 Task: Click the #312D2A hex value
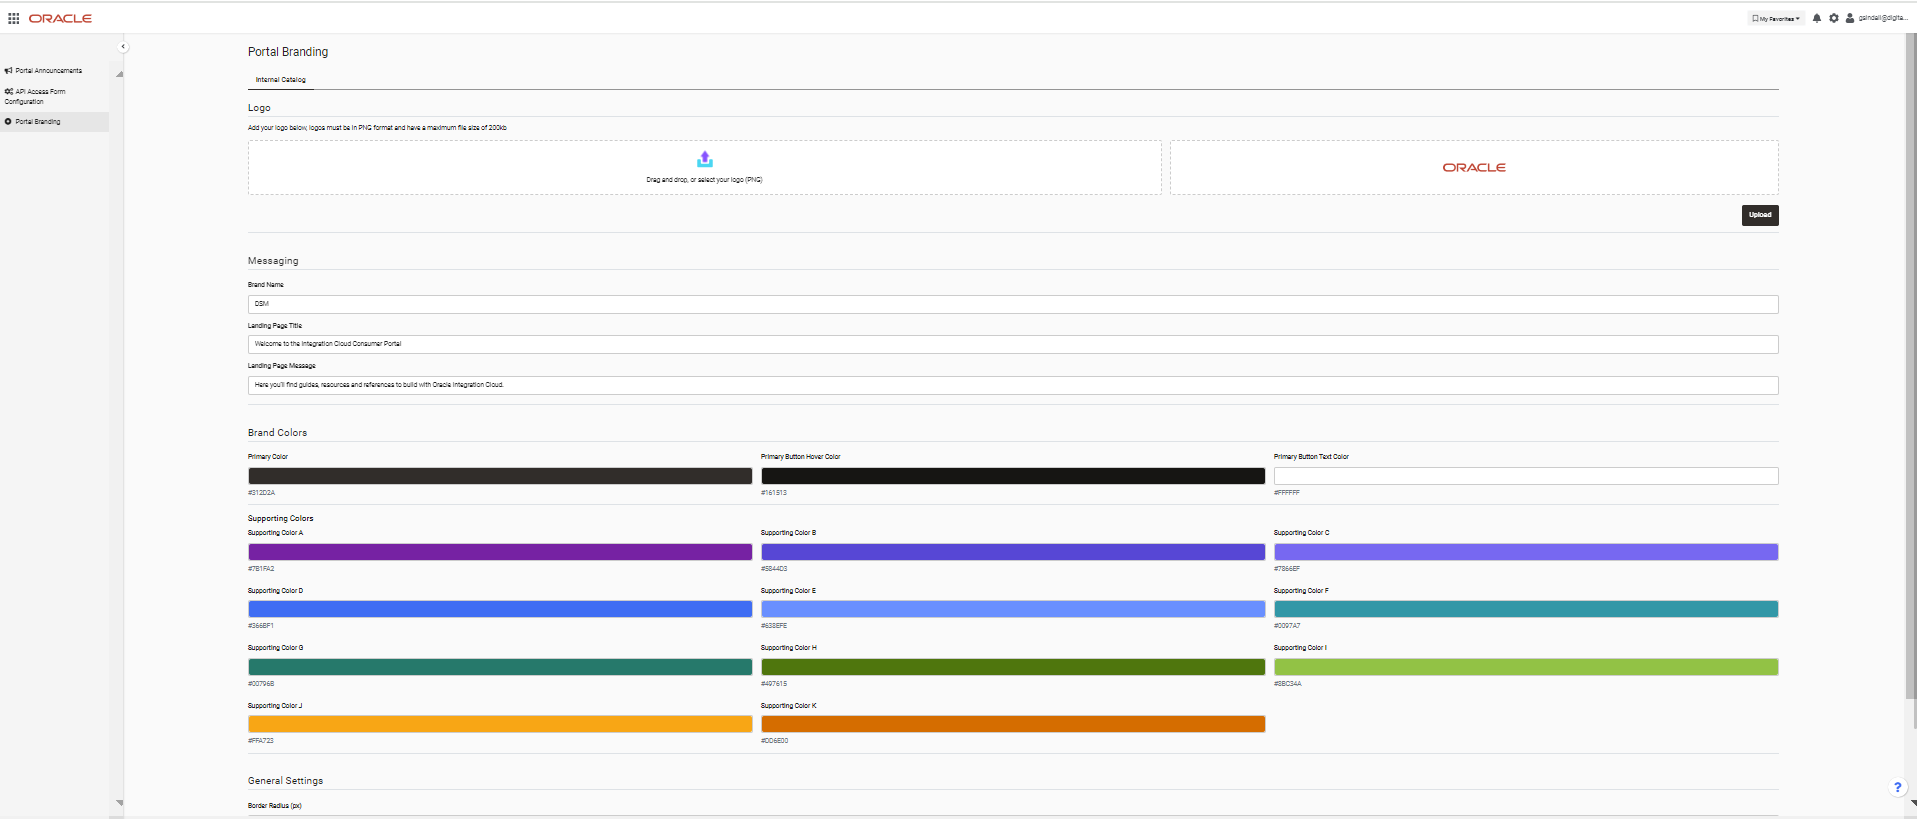pyautogui.click(x=261, y=493)
